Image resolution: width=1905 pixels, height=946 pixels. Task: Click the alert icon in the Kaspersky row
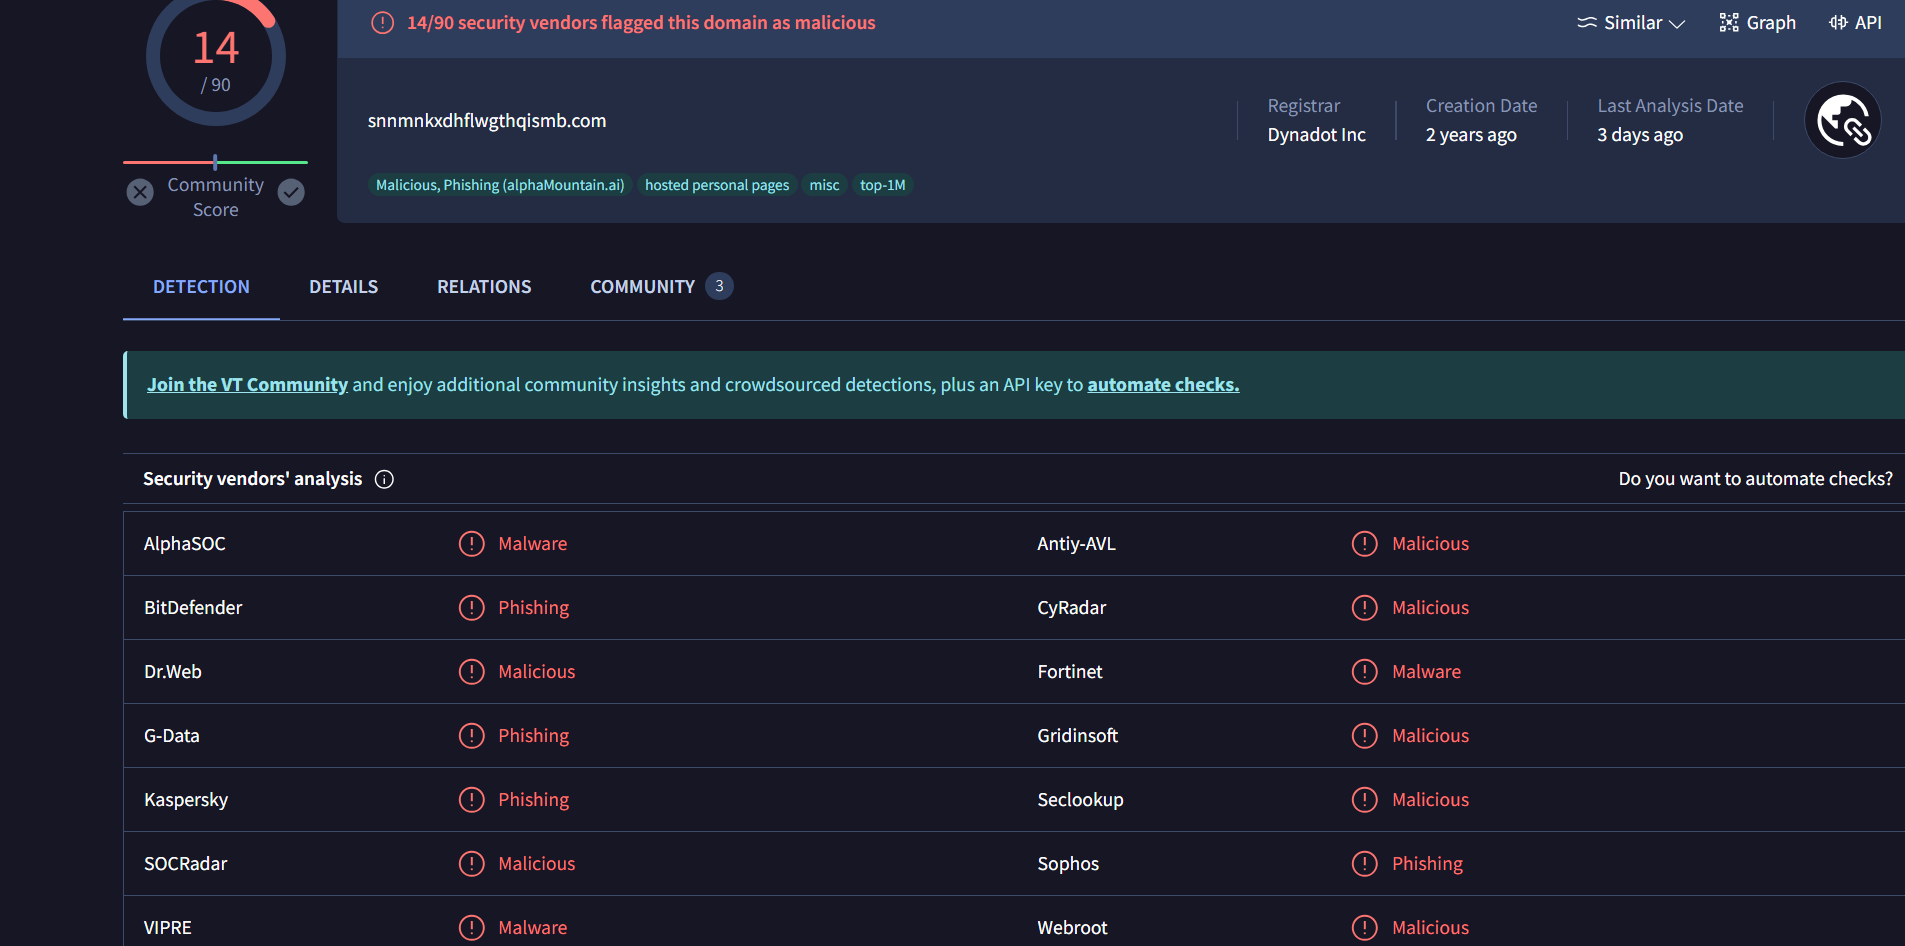coord(471,800)
